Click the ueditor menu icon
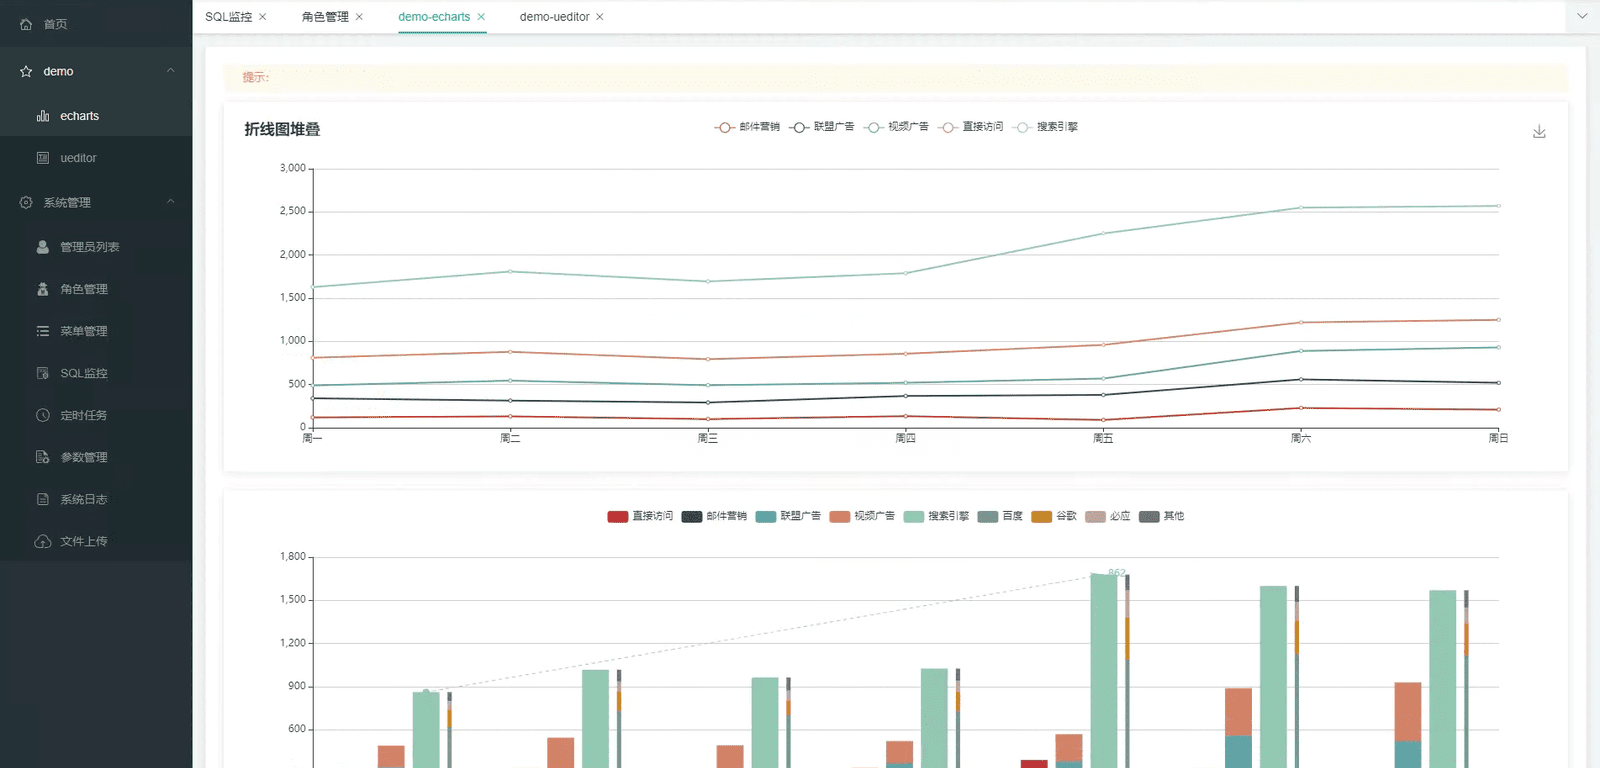1600x768 pixels. coord(43,158)
